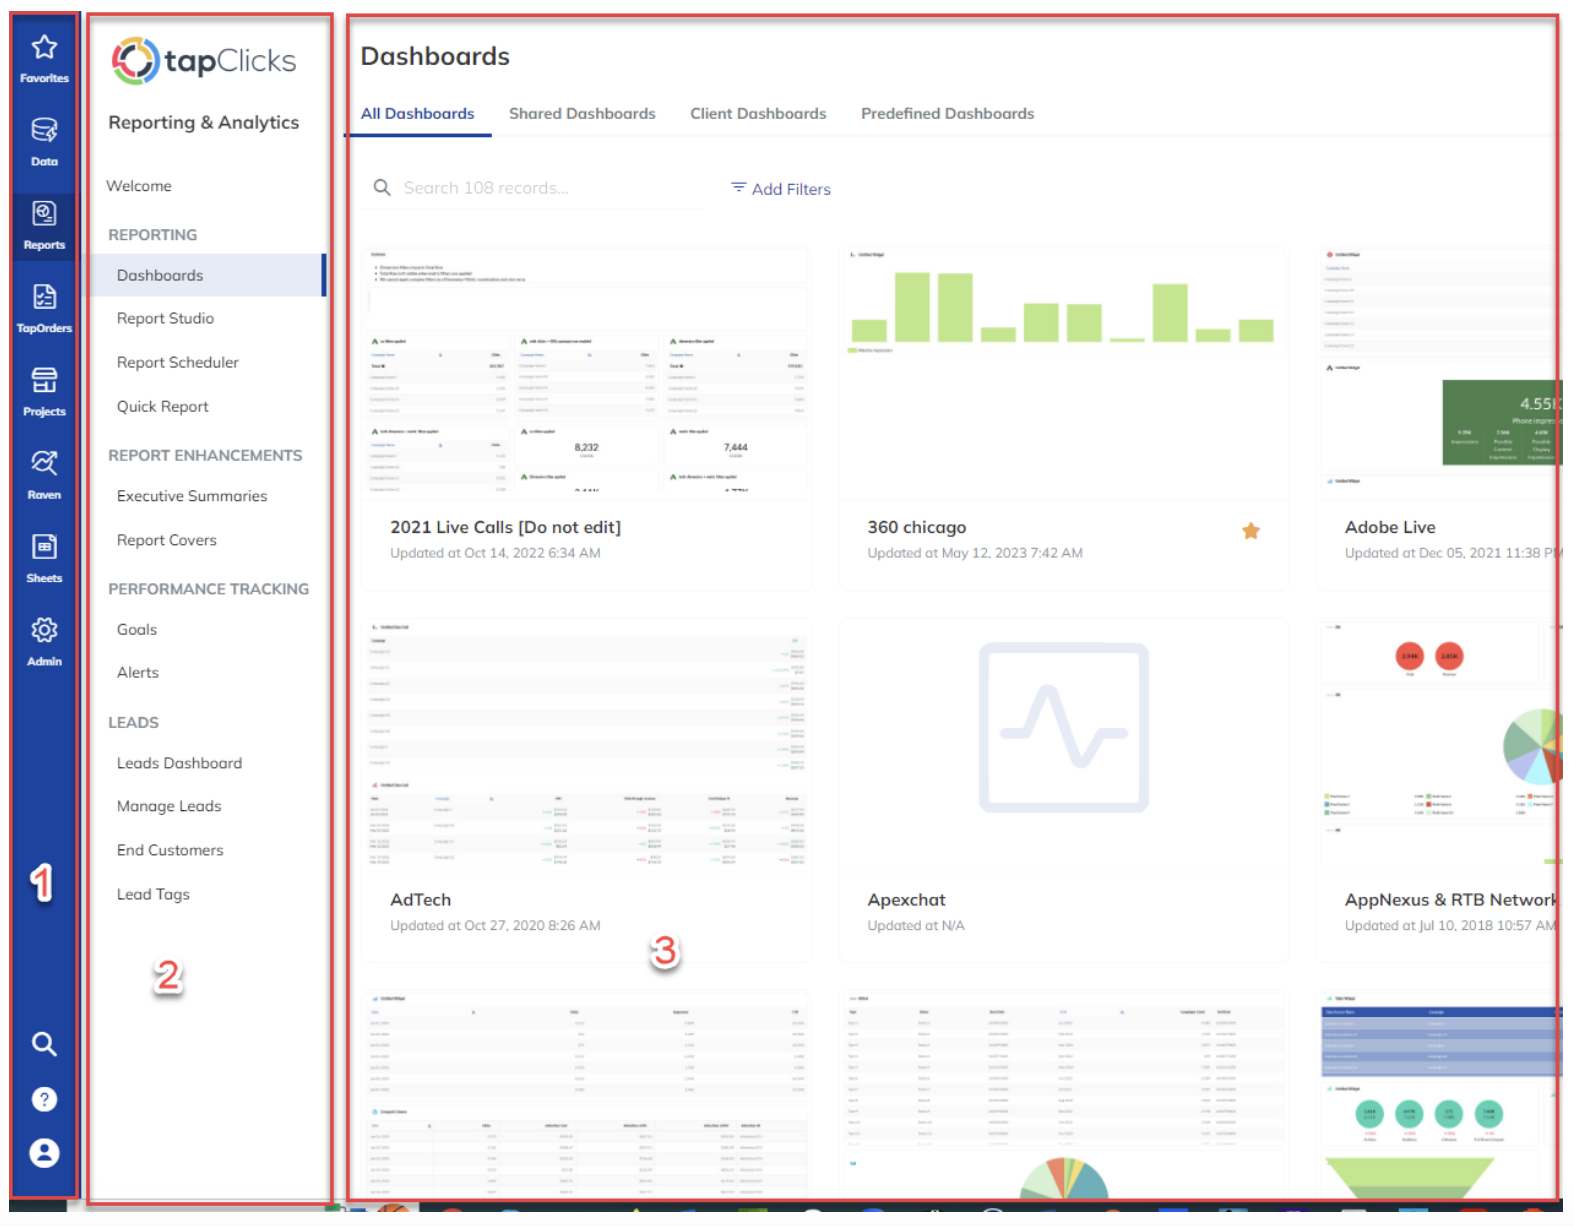The width and height of the screenshot is (1574, 1226).
Task: Open Report Studio
Action: (165, 318)
